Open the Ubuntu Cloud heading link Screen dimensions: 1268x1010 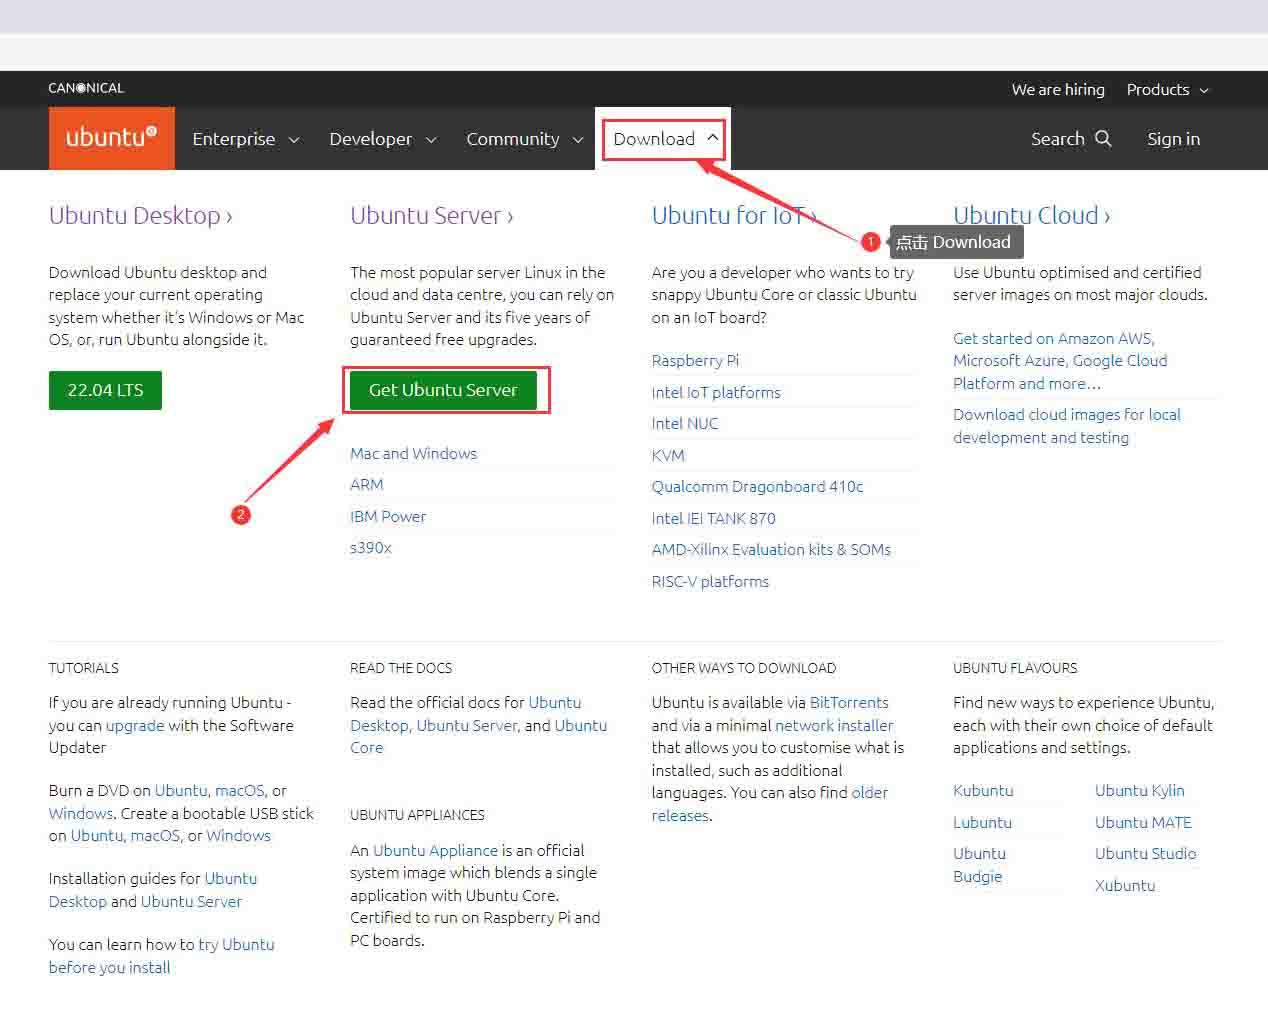1031,215
